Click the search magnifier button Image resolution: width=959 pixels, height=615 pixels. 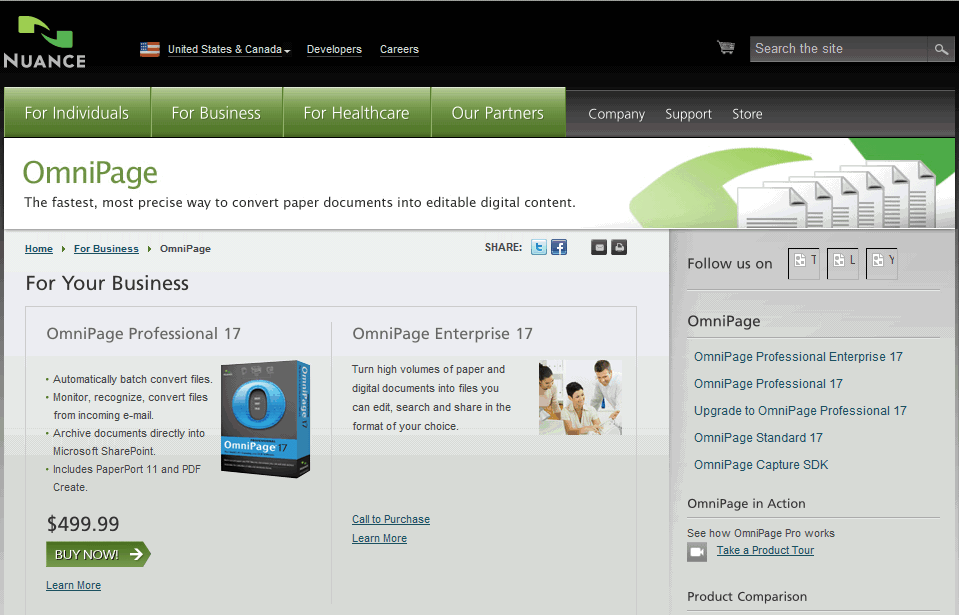[x=941, y=49]
